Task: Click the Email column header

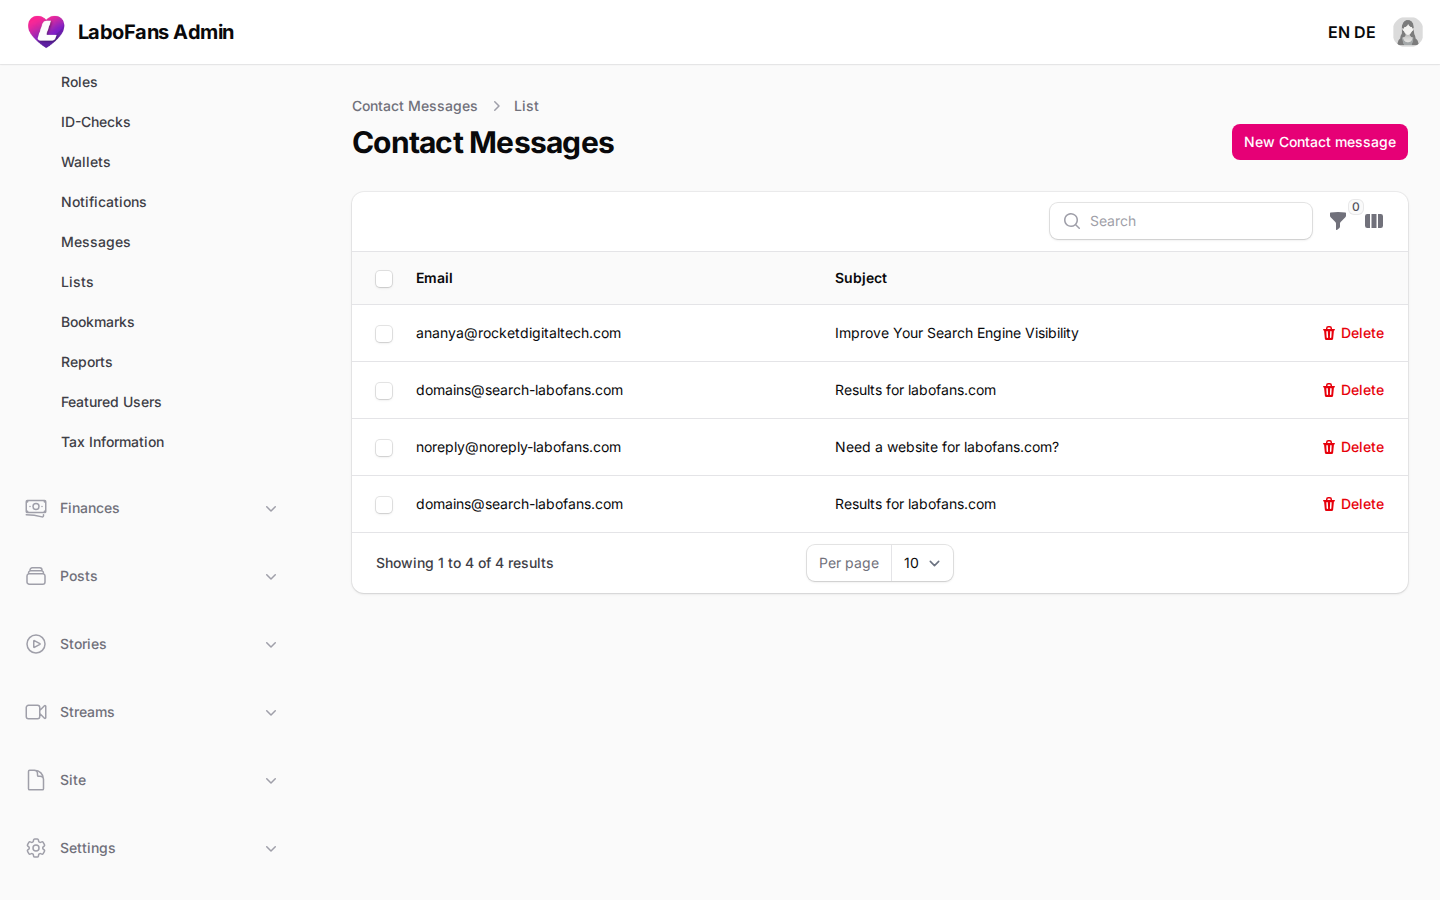Action: pyautogui.click(x=434, y=278)
